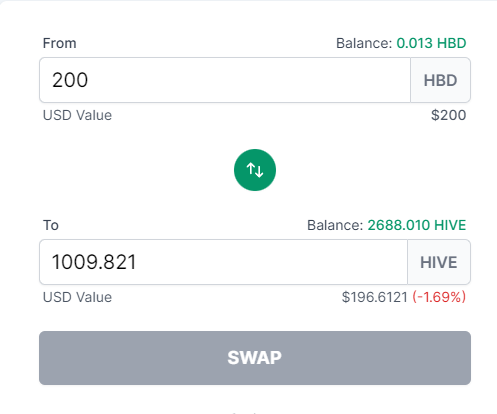This screenshot has height=414, width=497.
Task: Click the green swap direction arrows icon
Action: pos(255,170)
